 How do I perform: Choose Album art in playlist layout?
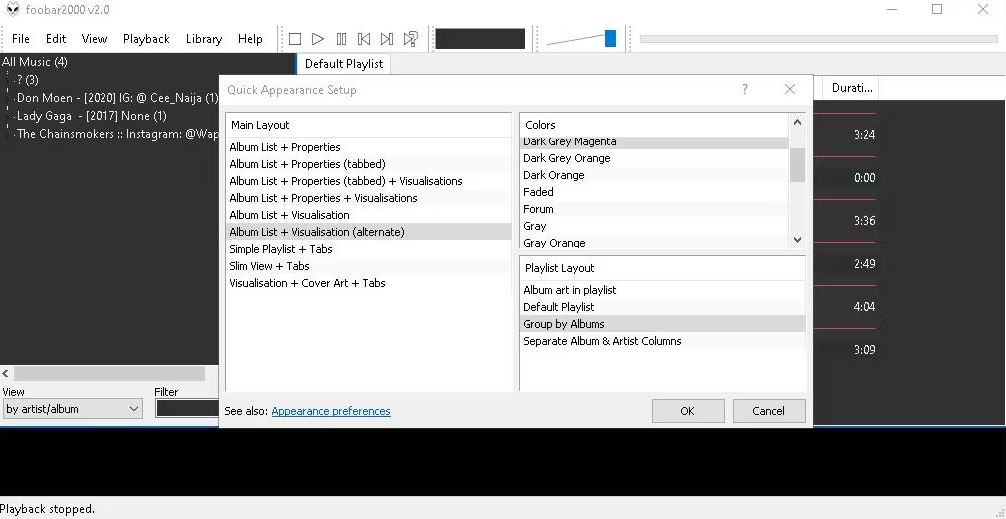pyautogui.click(x=663, y=290)
